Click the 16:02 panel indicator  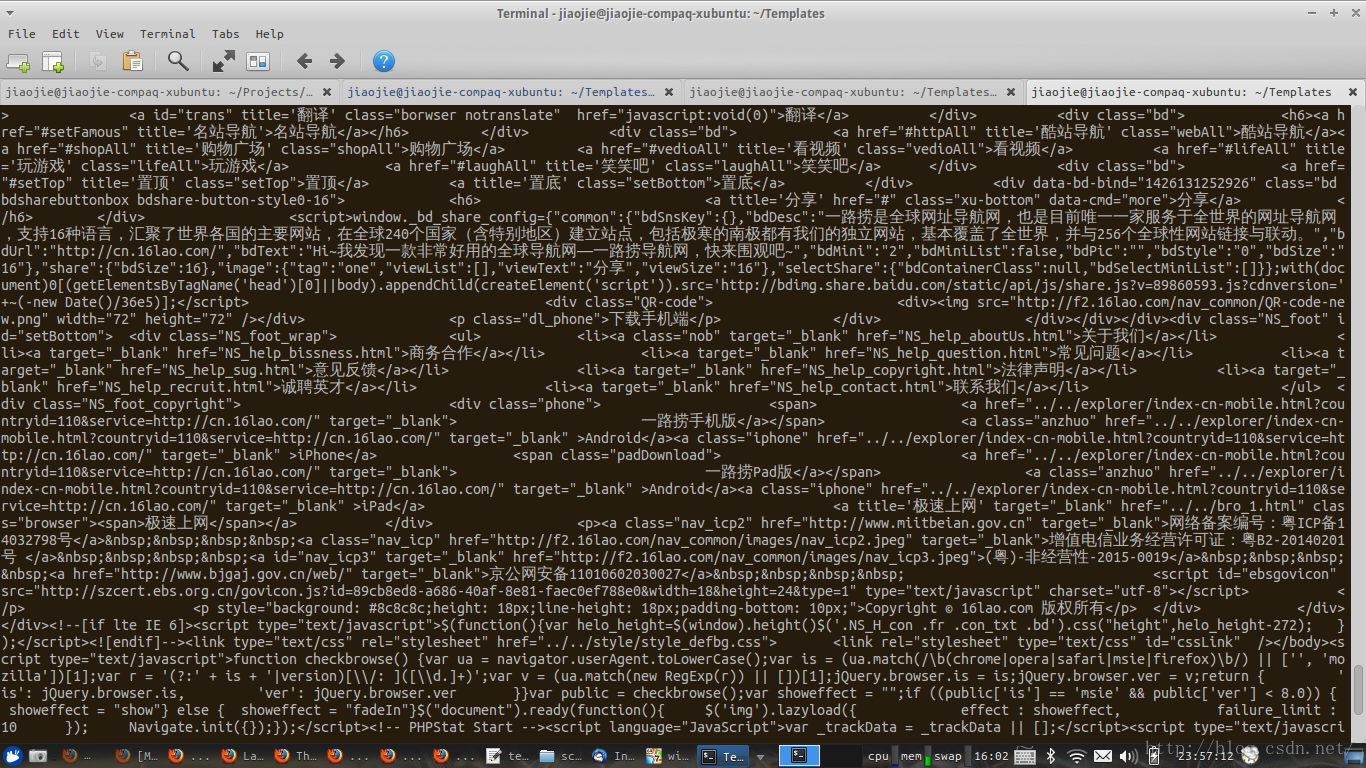pos(990,756)
